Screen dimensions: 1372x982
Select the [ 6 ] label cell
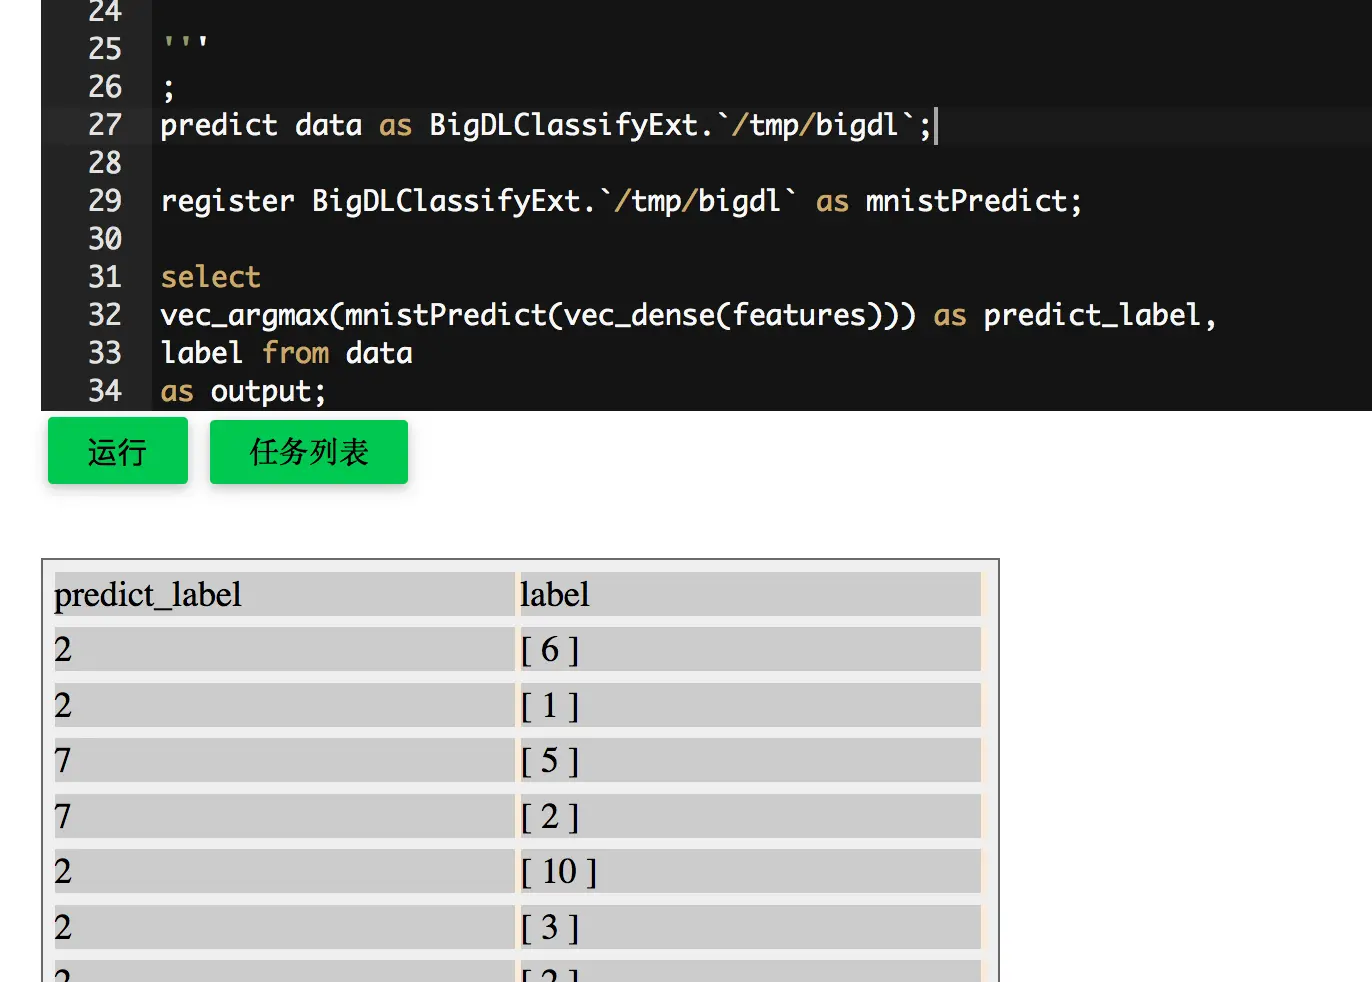[x=750, y=649]
